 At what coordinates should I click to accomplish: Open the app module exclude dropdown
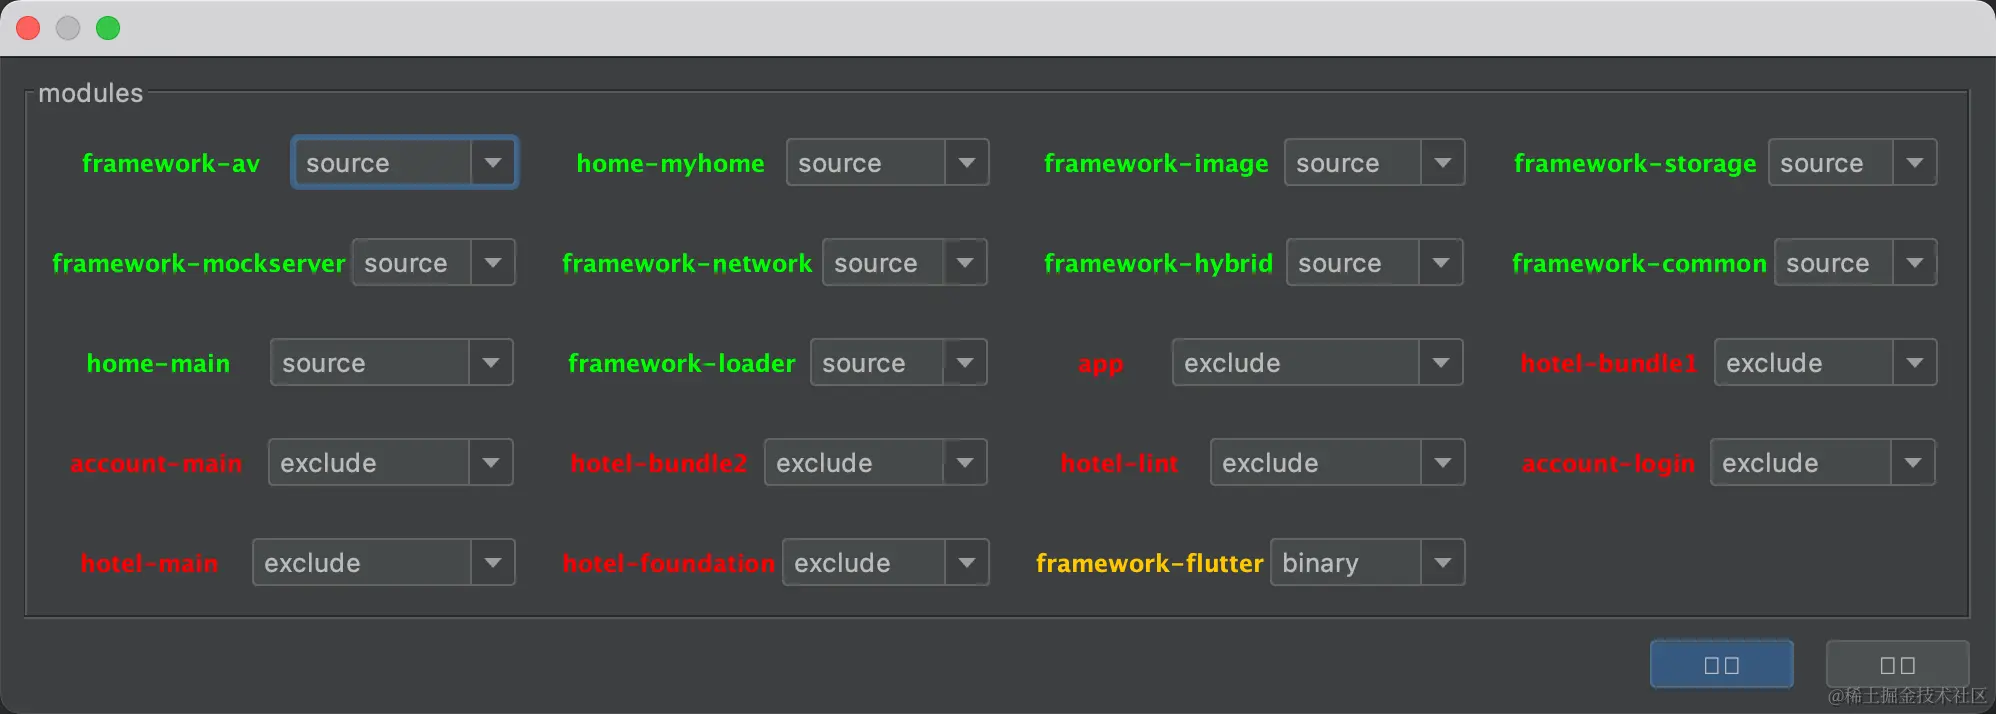pyautogui.click(x=1317, y=362)
